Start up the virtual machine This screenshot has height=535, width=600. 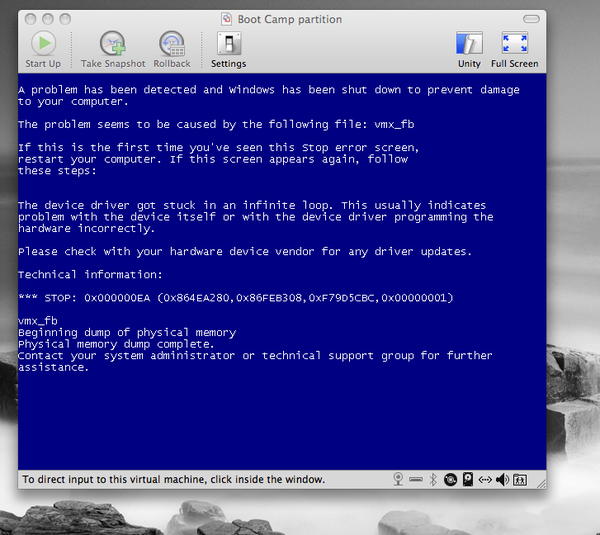point(43,44)
